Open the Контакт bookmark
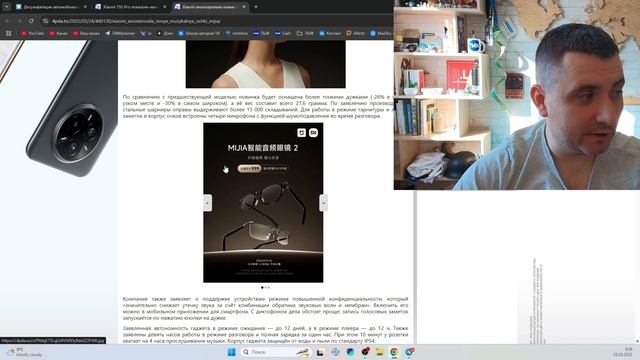This screenshot has width=640, height=360. point(330,33)
